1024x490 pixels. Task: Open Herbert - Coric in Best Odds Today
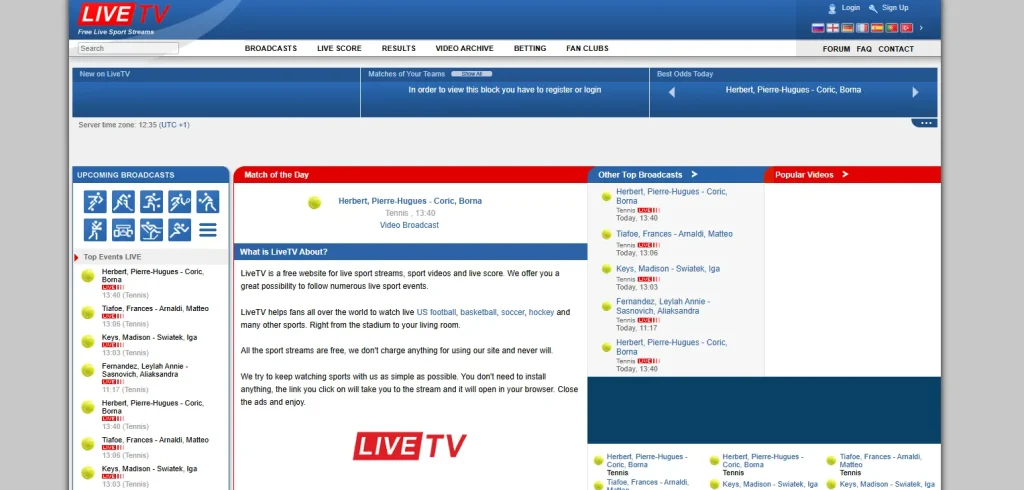(793, 90)
